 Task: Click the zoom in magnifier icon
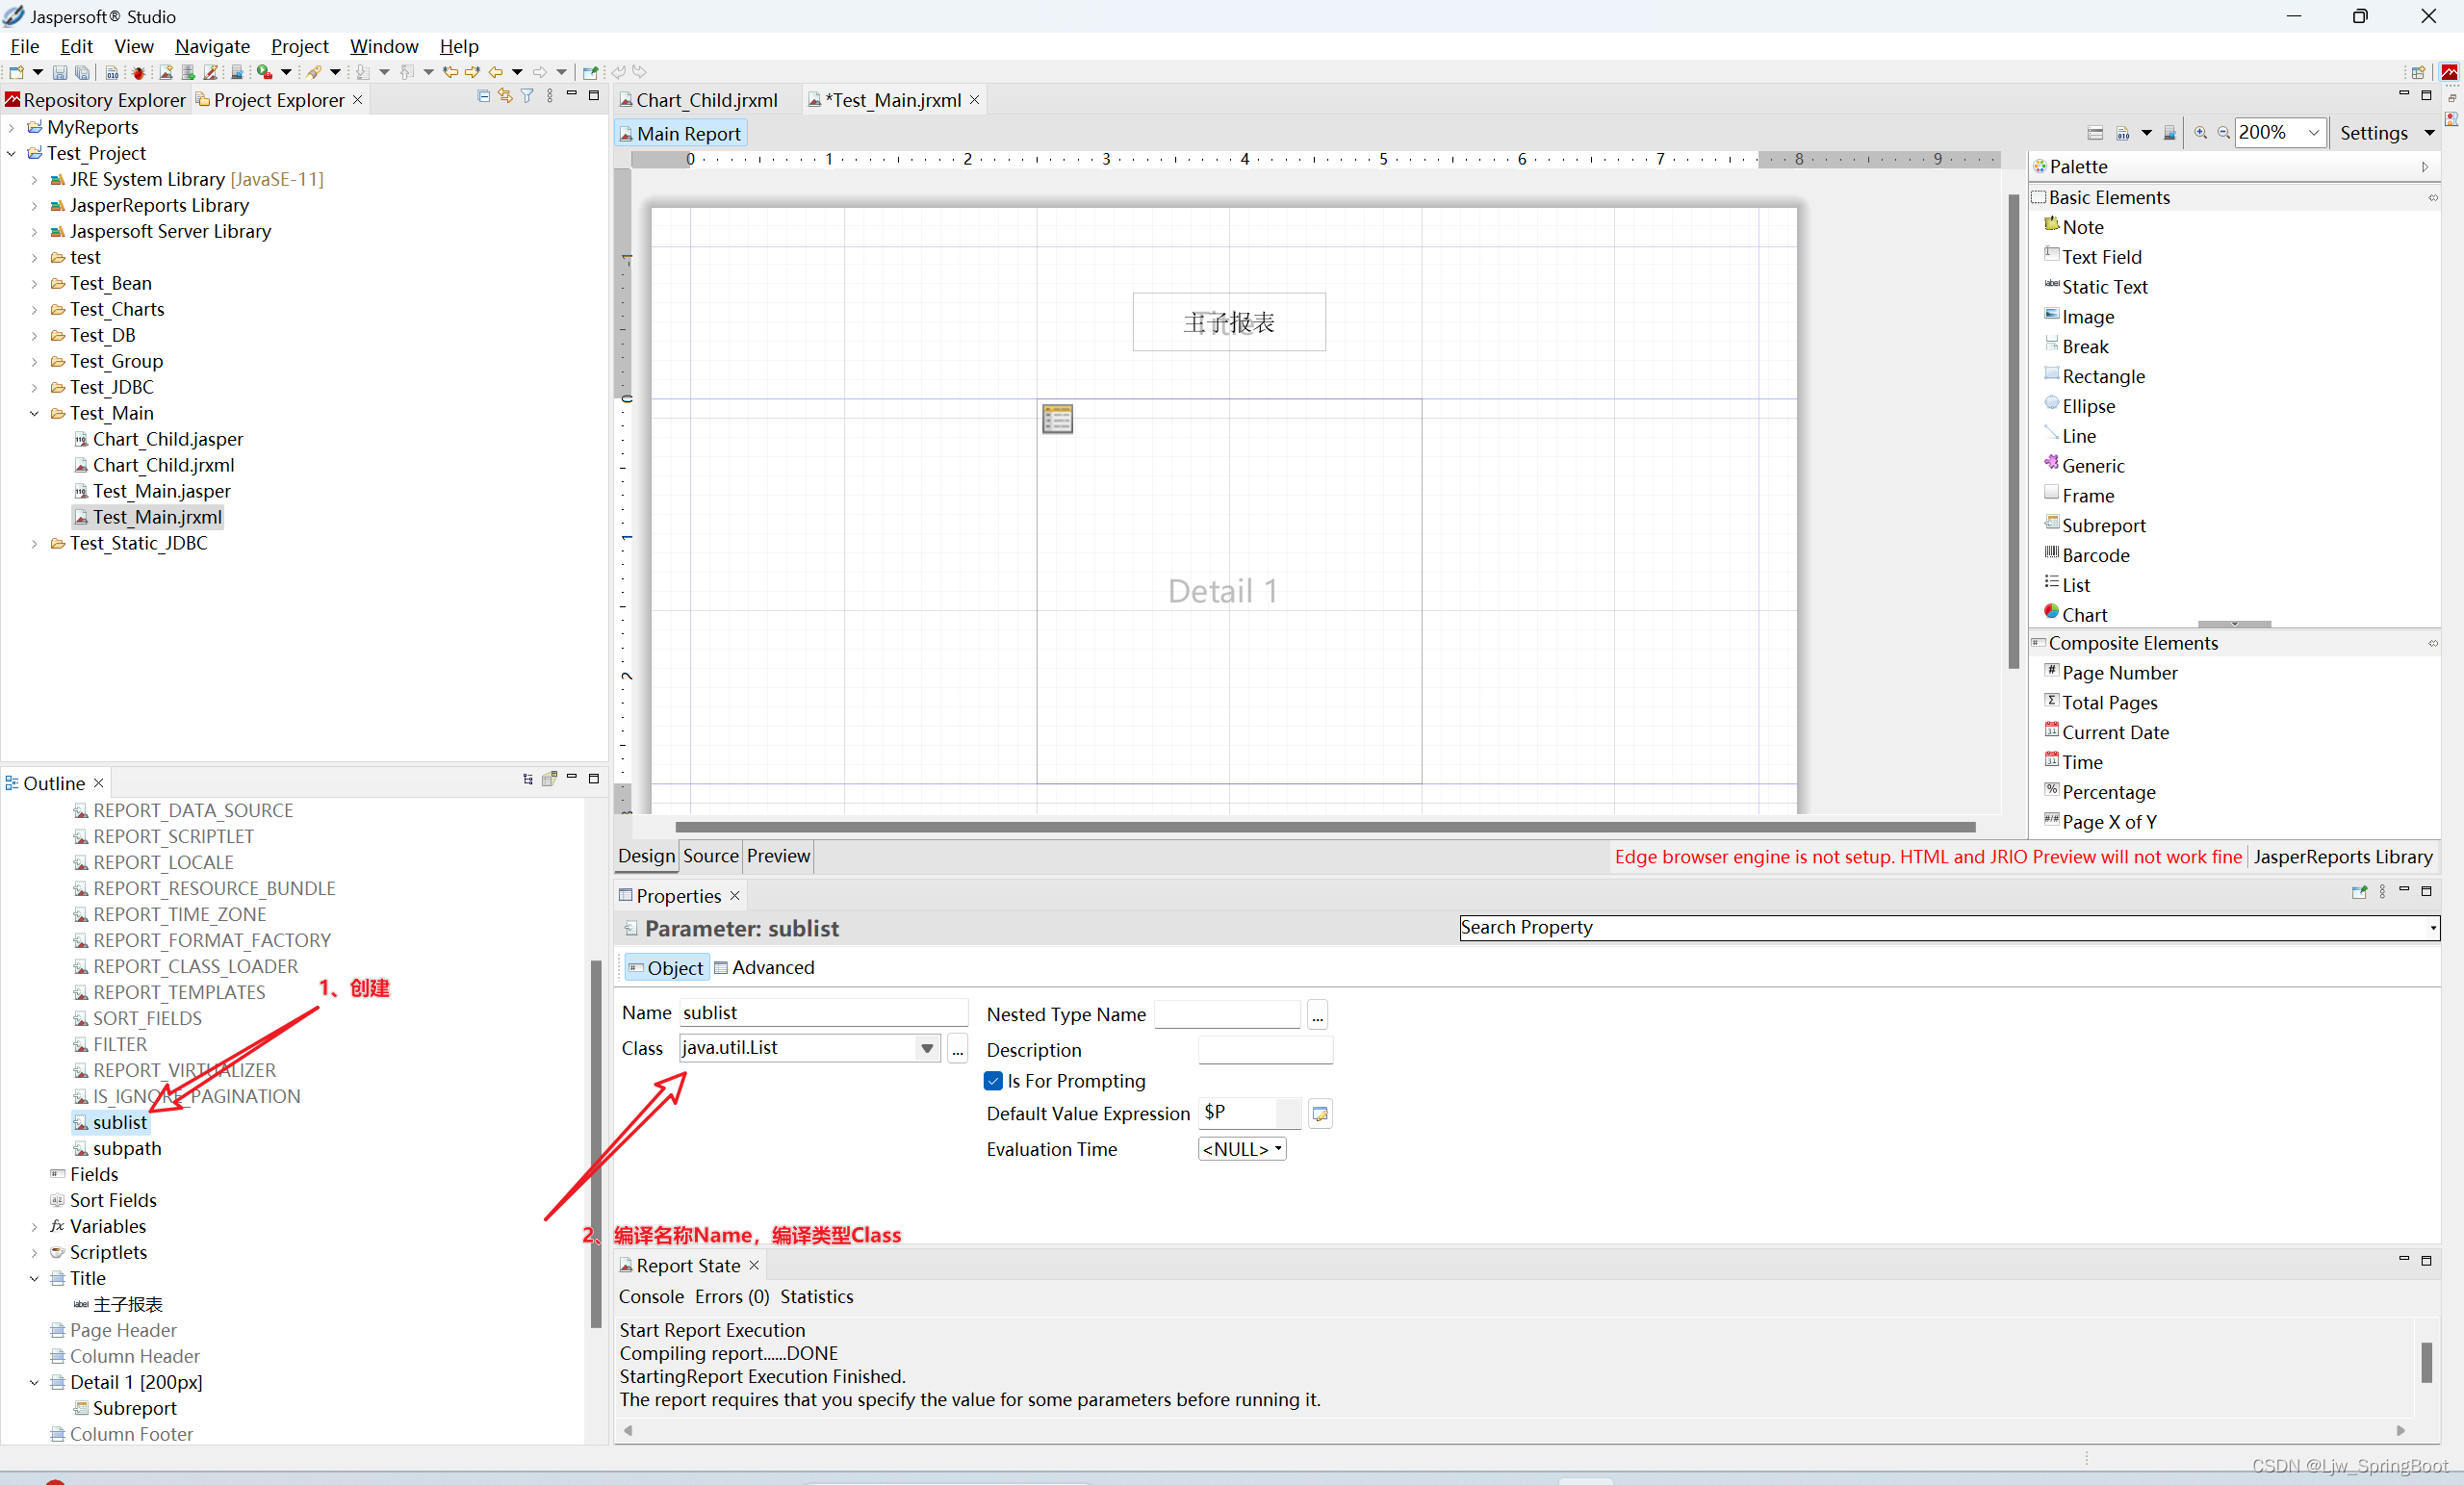(x=2200, y=133)
